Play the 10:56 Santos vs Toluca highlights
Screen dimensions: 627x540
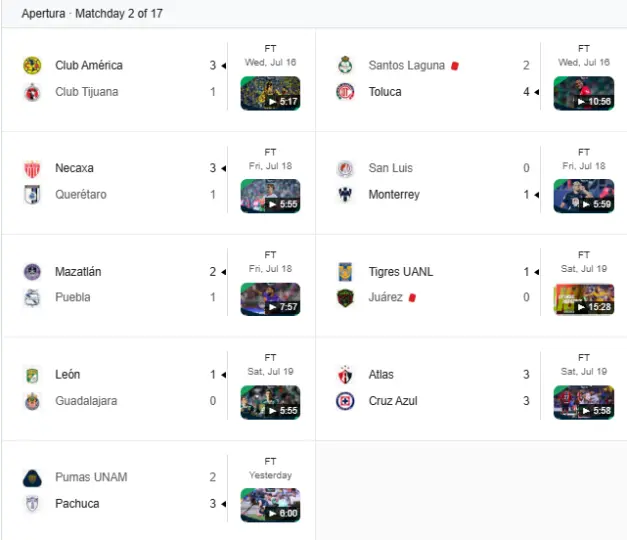coord(583,93)
